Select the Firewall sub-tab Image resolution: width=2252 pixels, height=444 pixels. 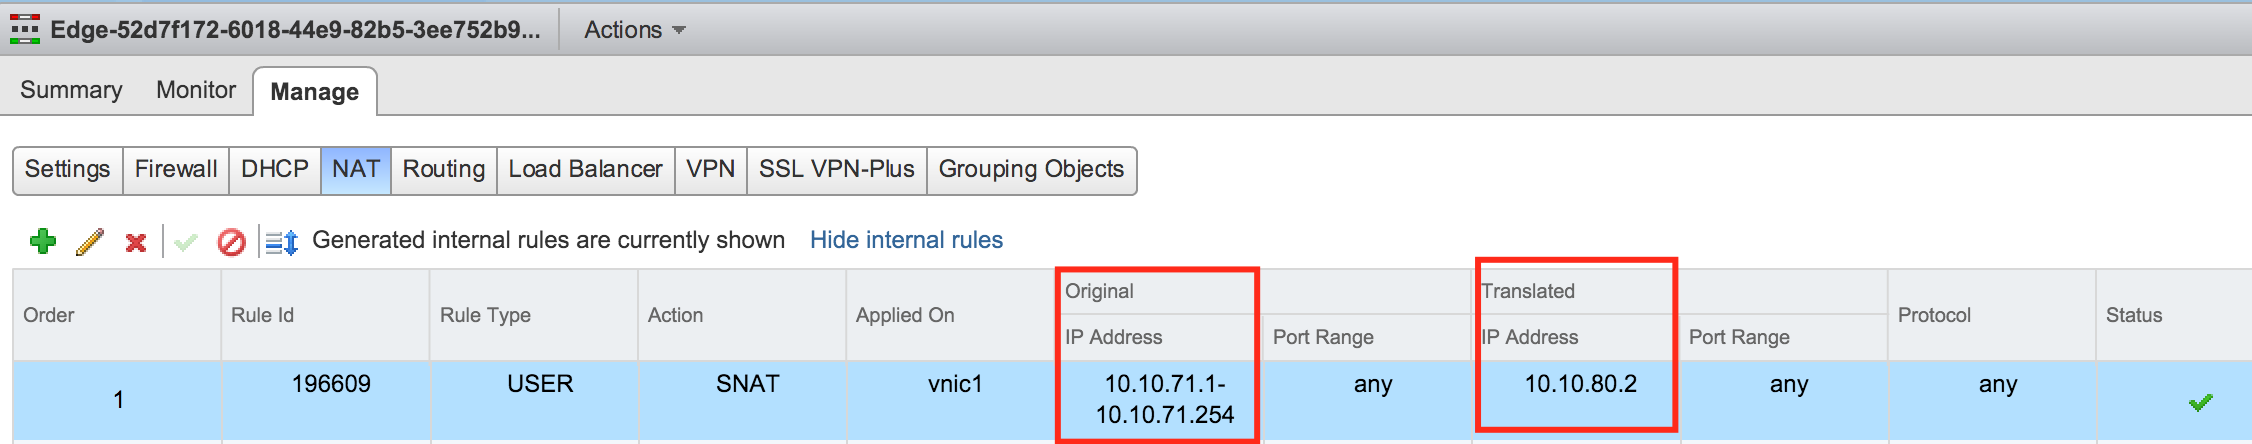176,169
